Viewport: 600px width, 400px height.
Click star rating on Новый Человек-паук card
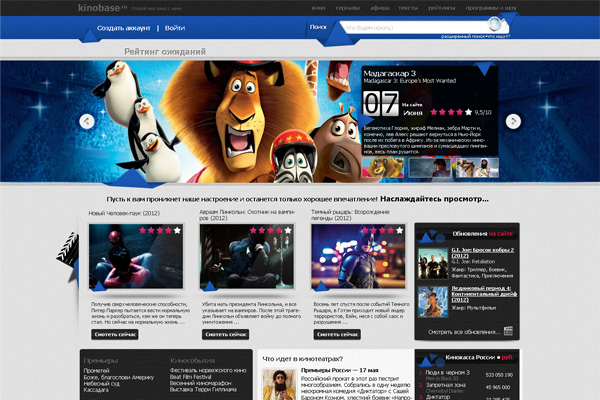pos(160,230)
